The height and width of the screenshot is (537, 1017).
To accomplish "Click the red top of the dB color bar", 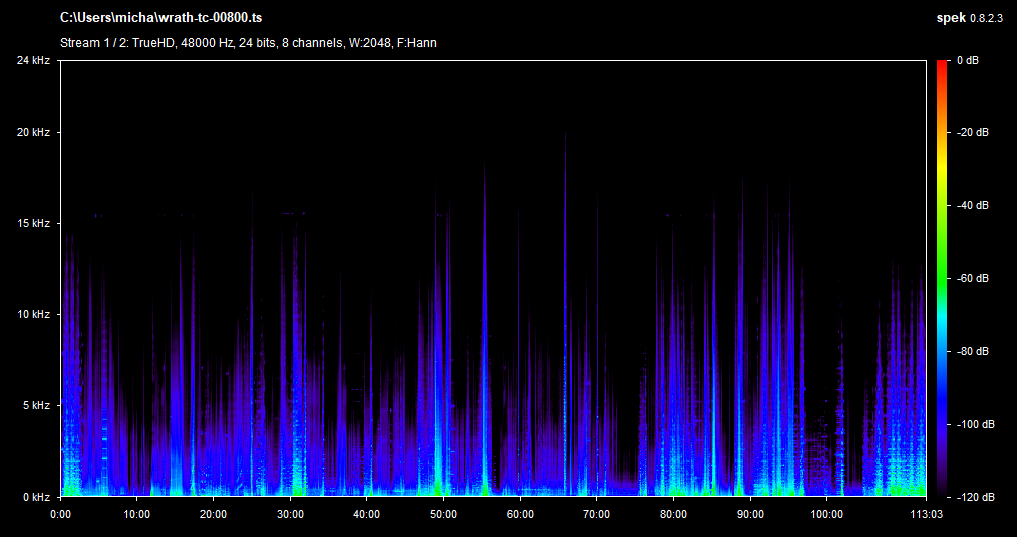I will (943, 66).
